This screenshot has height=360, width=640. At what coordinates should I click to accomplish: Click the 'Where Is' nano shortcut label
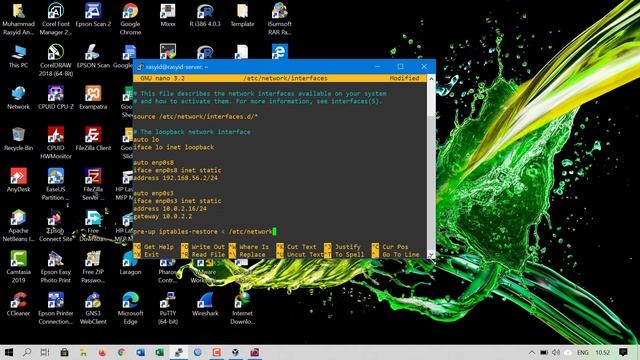pyautogui.click(x=254, y=247)
